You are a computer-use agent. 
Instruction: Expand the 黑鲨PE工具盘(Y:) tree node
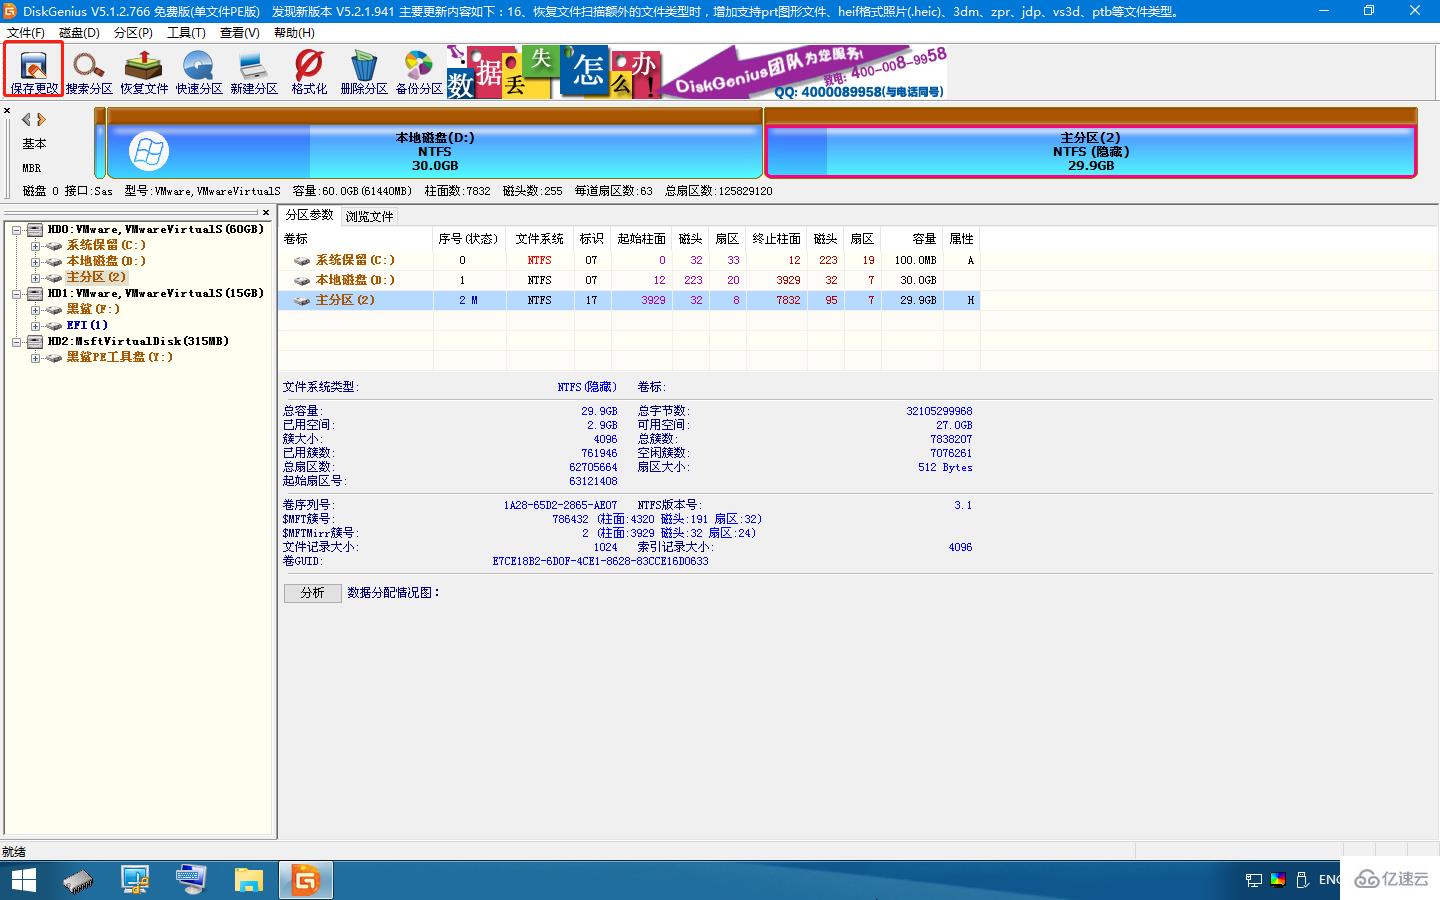click(x=35, y=358)
